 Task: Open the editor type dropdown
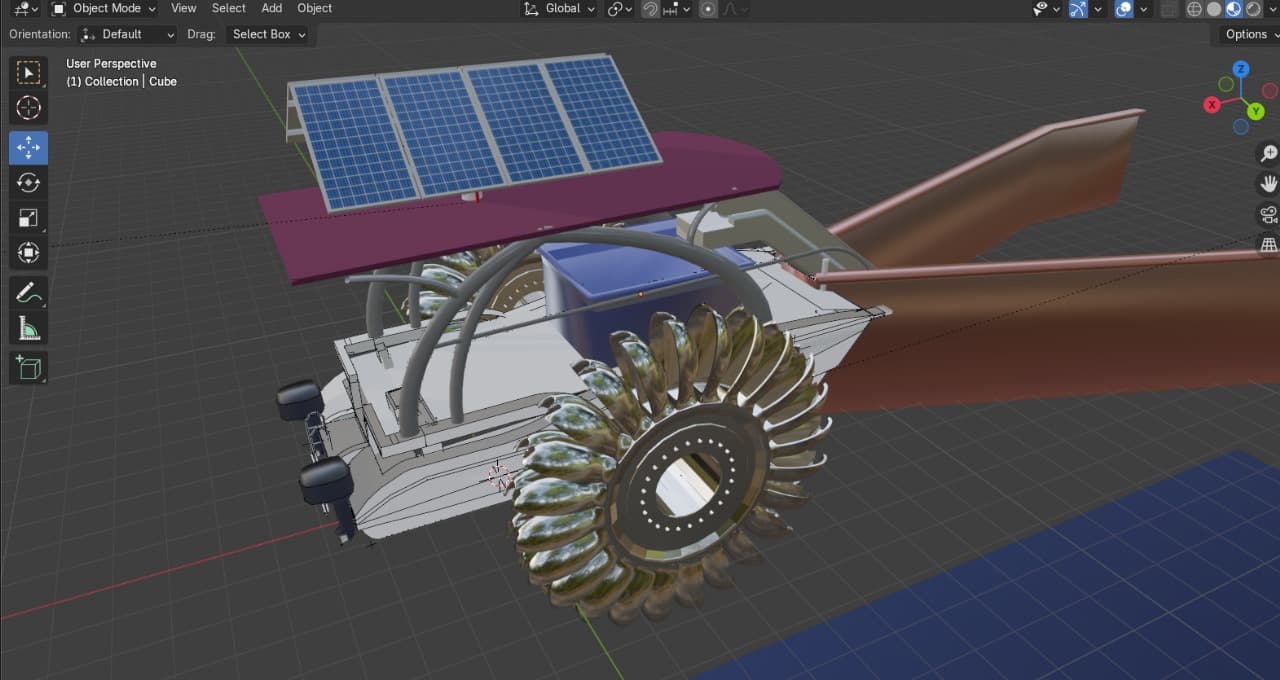tap(26, 9)
